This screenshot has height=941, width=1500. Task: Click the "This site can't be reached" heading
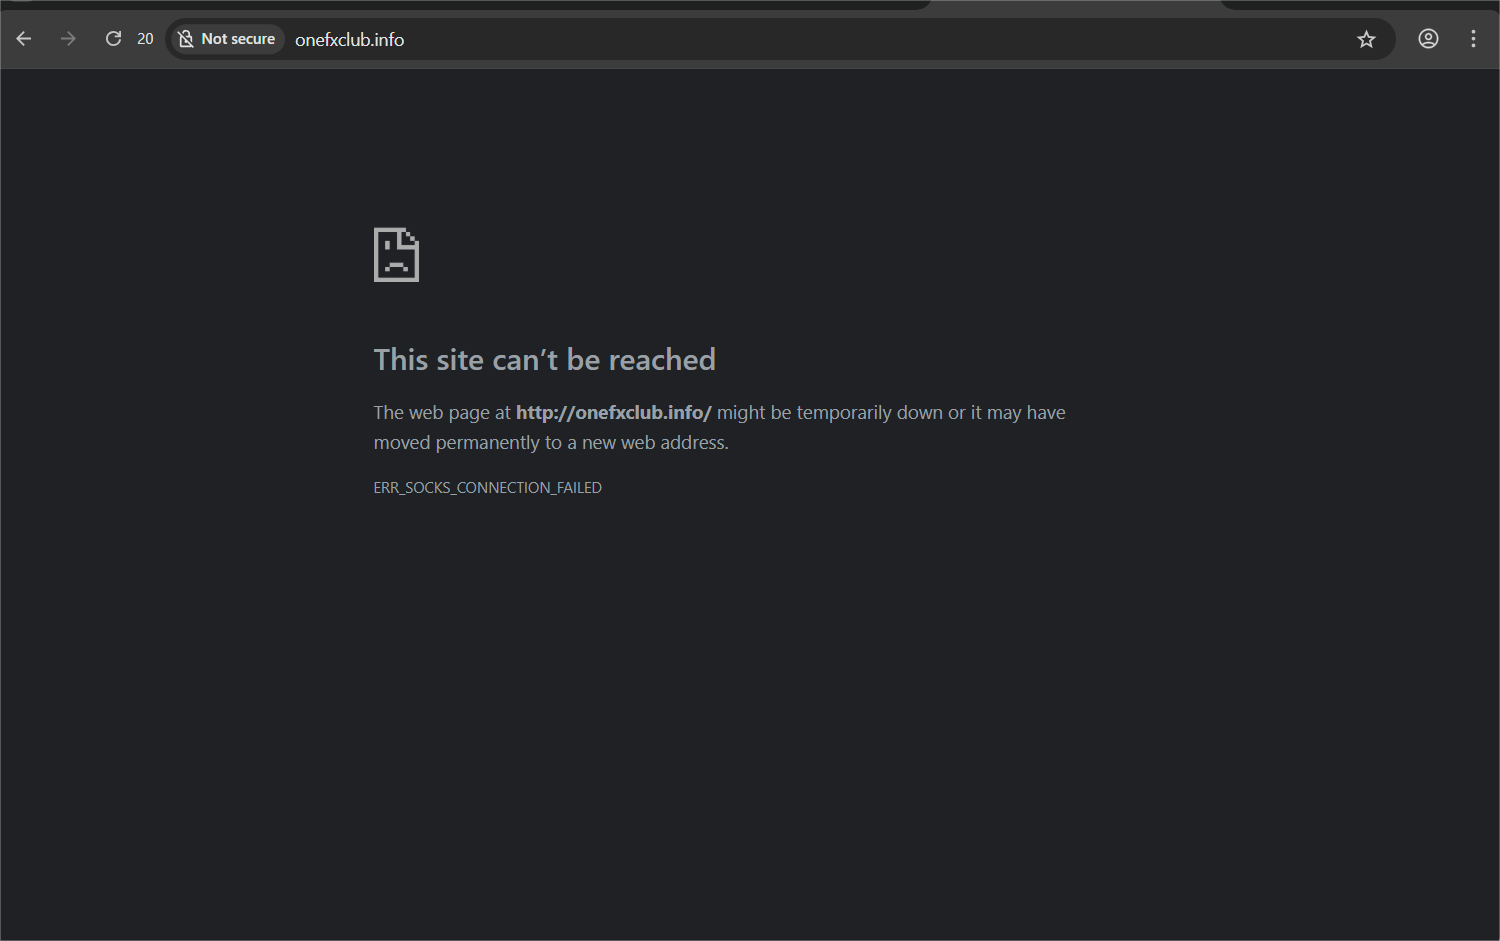(544, 360)
